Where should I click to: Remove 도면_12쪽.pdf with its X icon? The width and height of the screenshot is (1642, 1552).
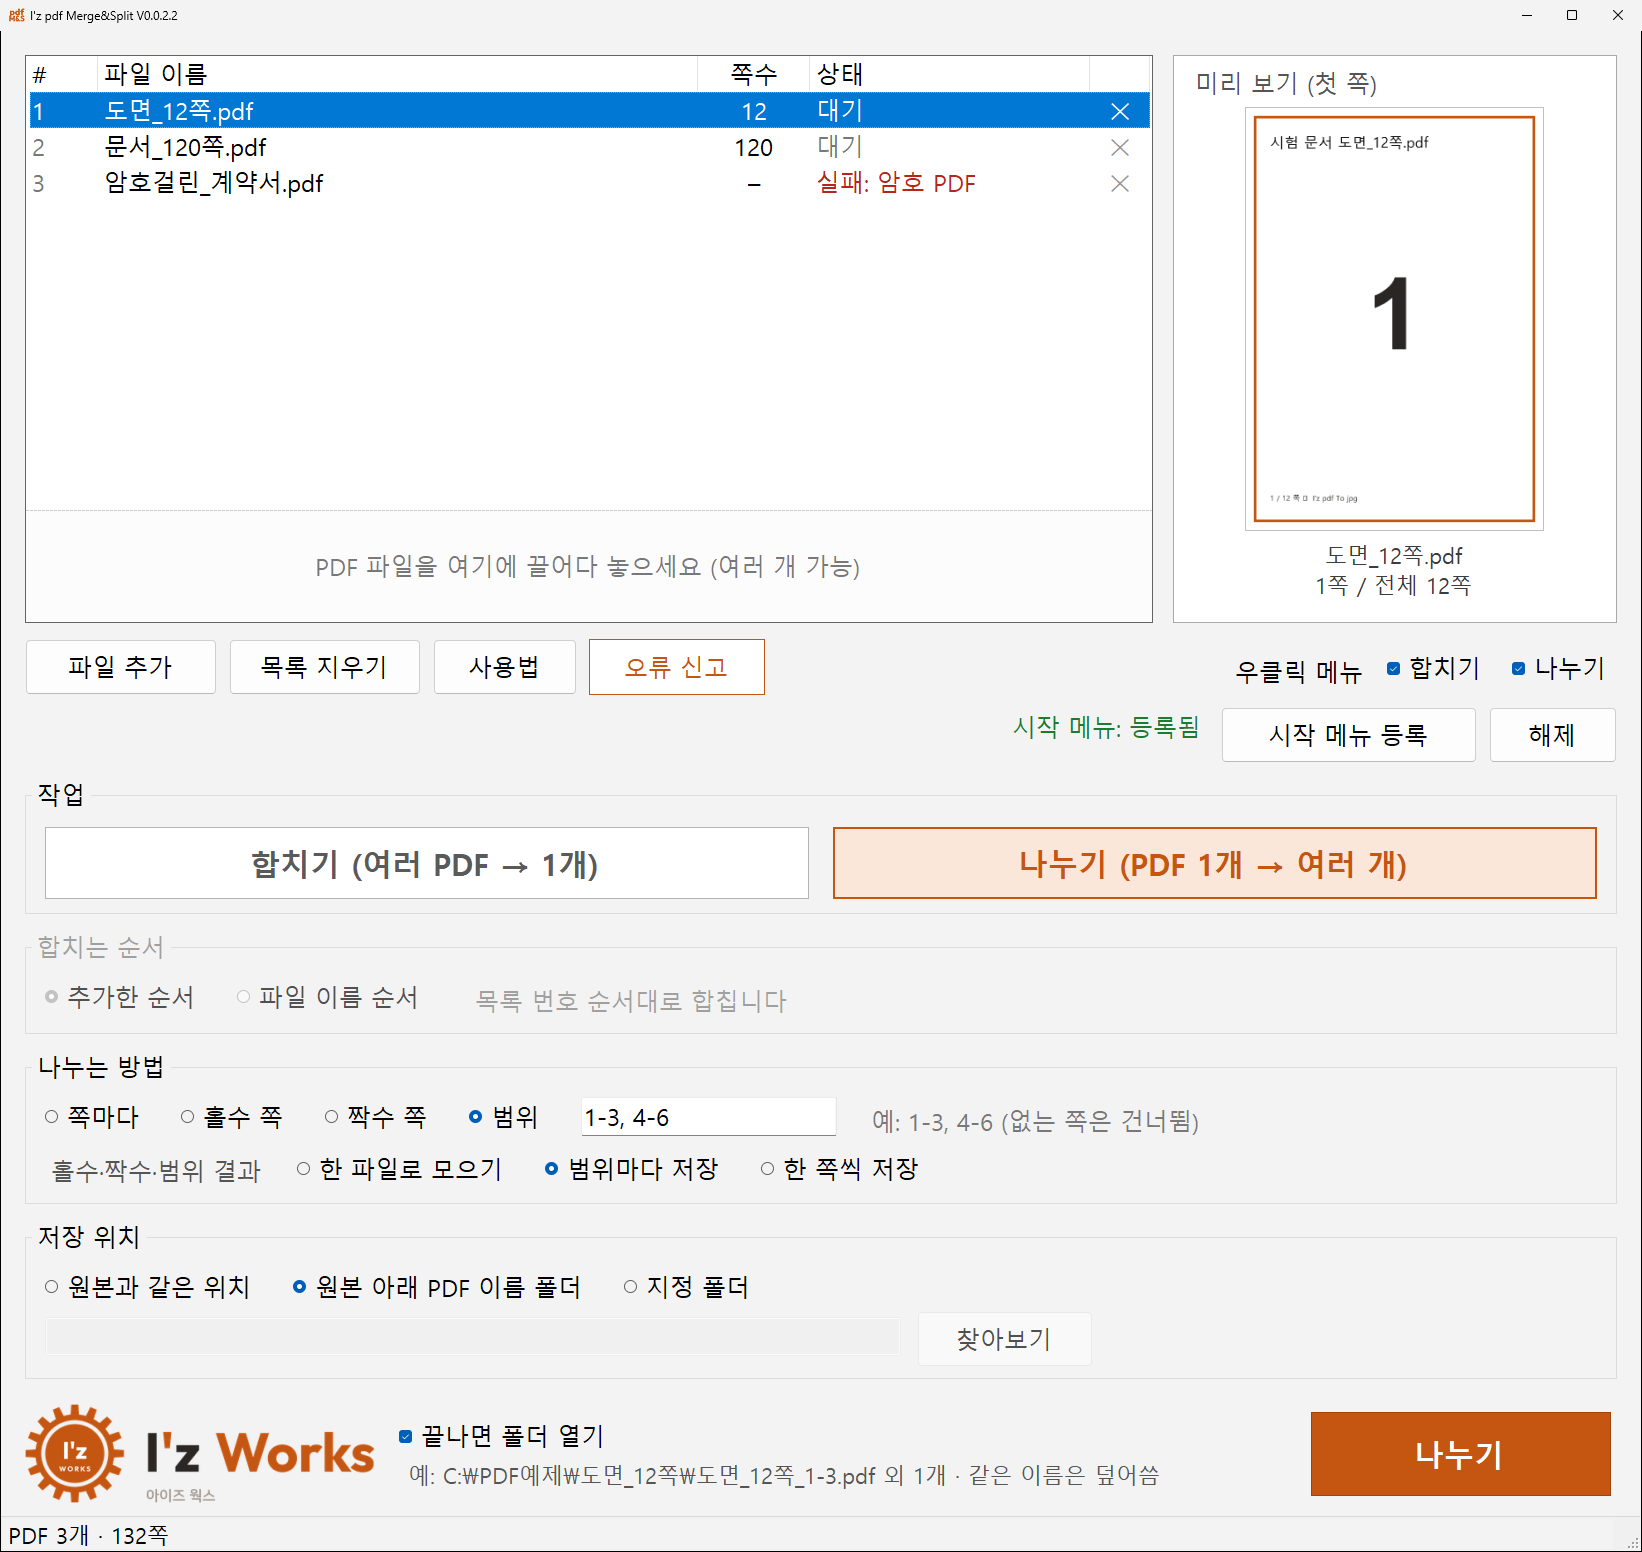tap(1120, 111)
